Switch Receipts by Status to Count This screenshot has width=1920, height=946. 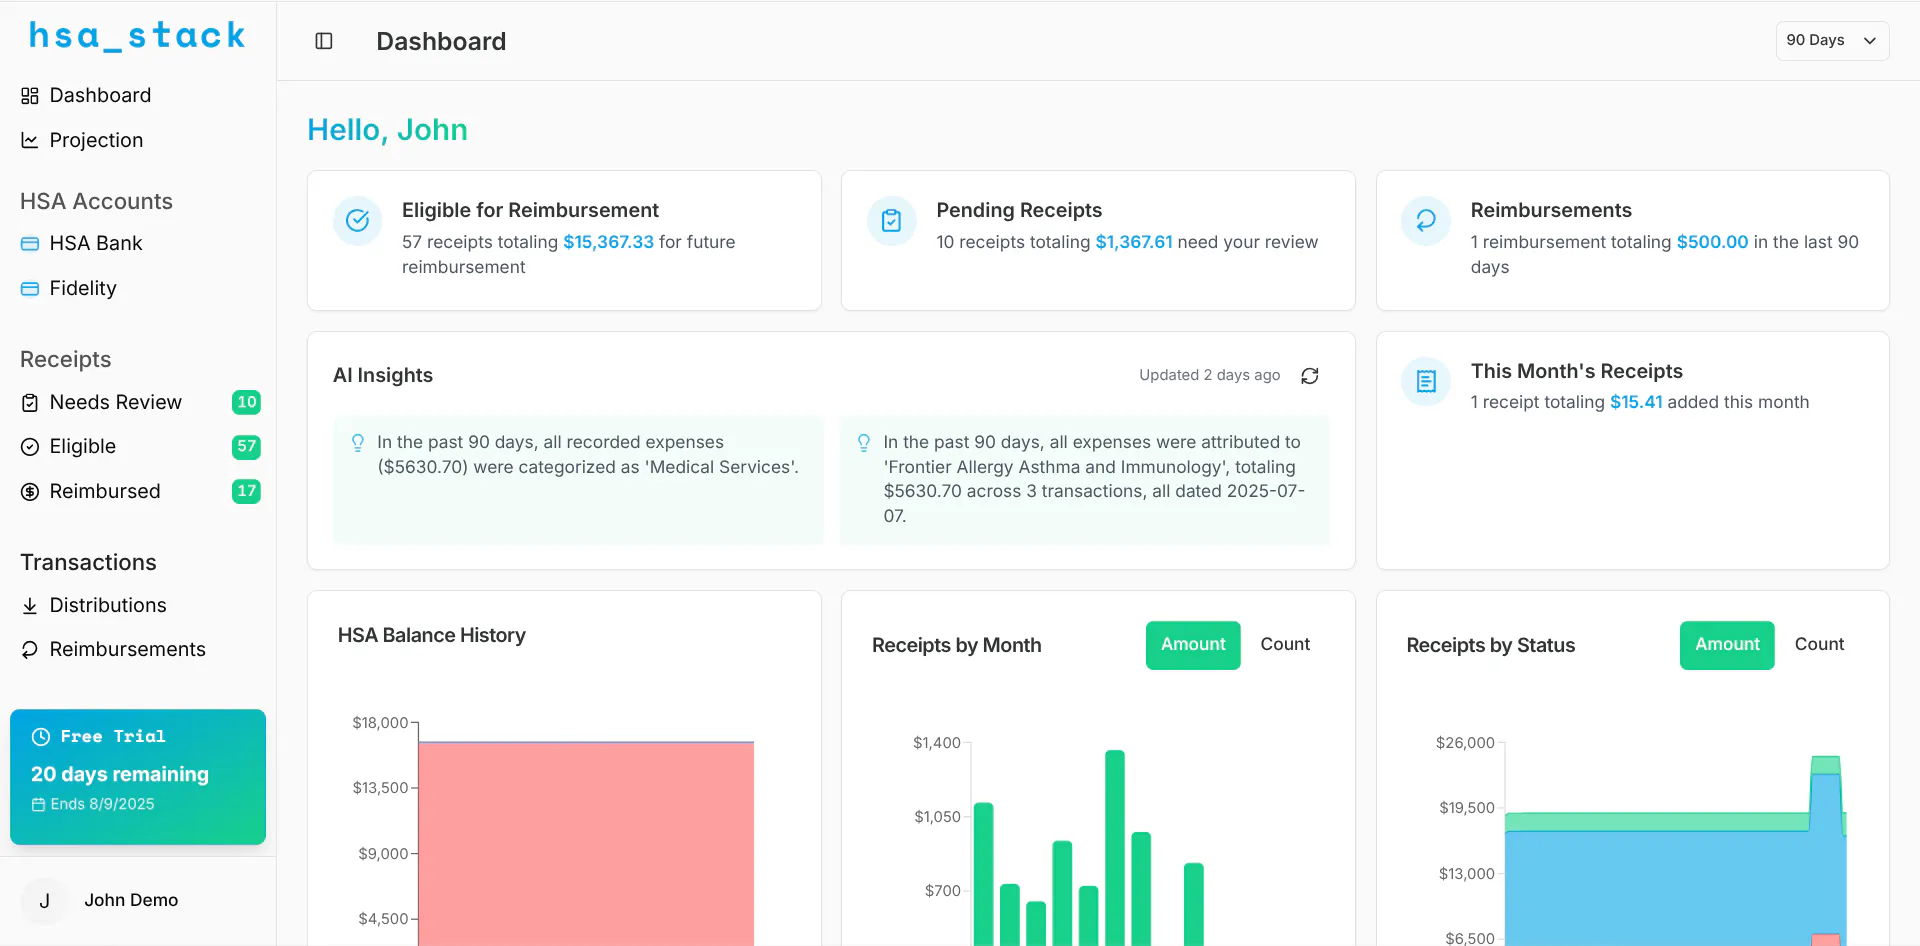click(1819, 645)
